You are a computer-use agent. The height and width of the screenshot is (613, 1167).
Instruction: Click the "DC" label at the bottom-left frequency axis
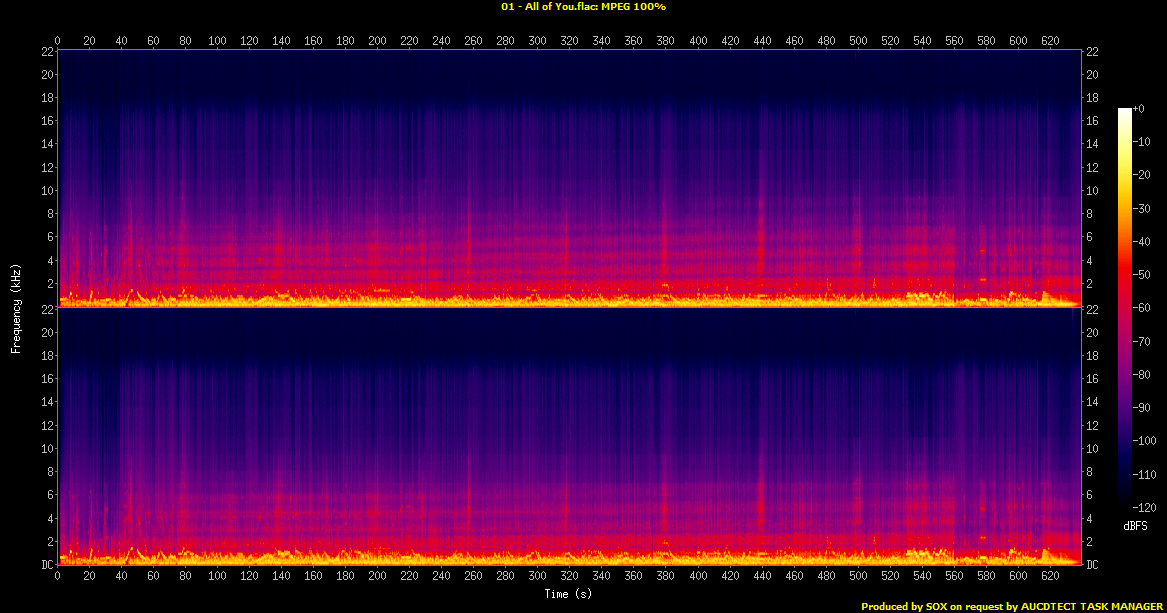click(45, 565)
